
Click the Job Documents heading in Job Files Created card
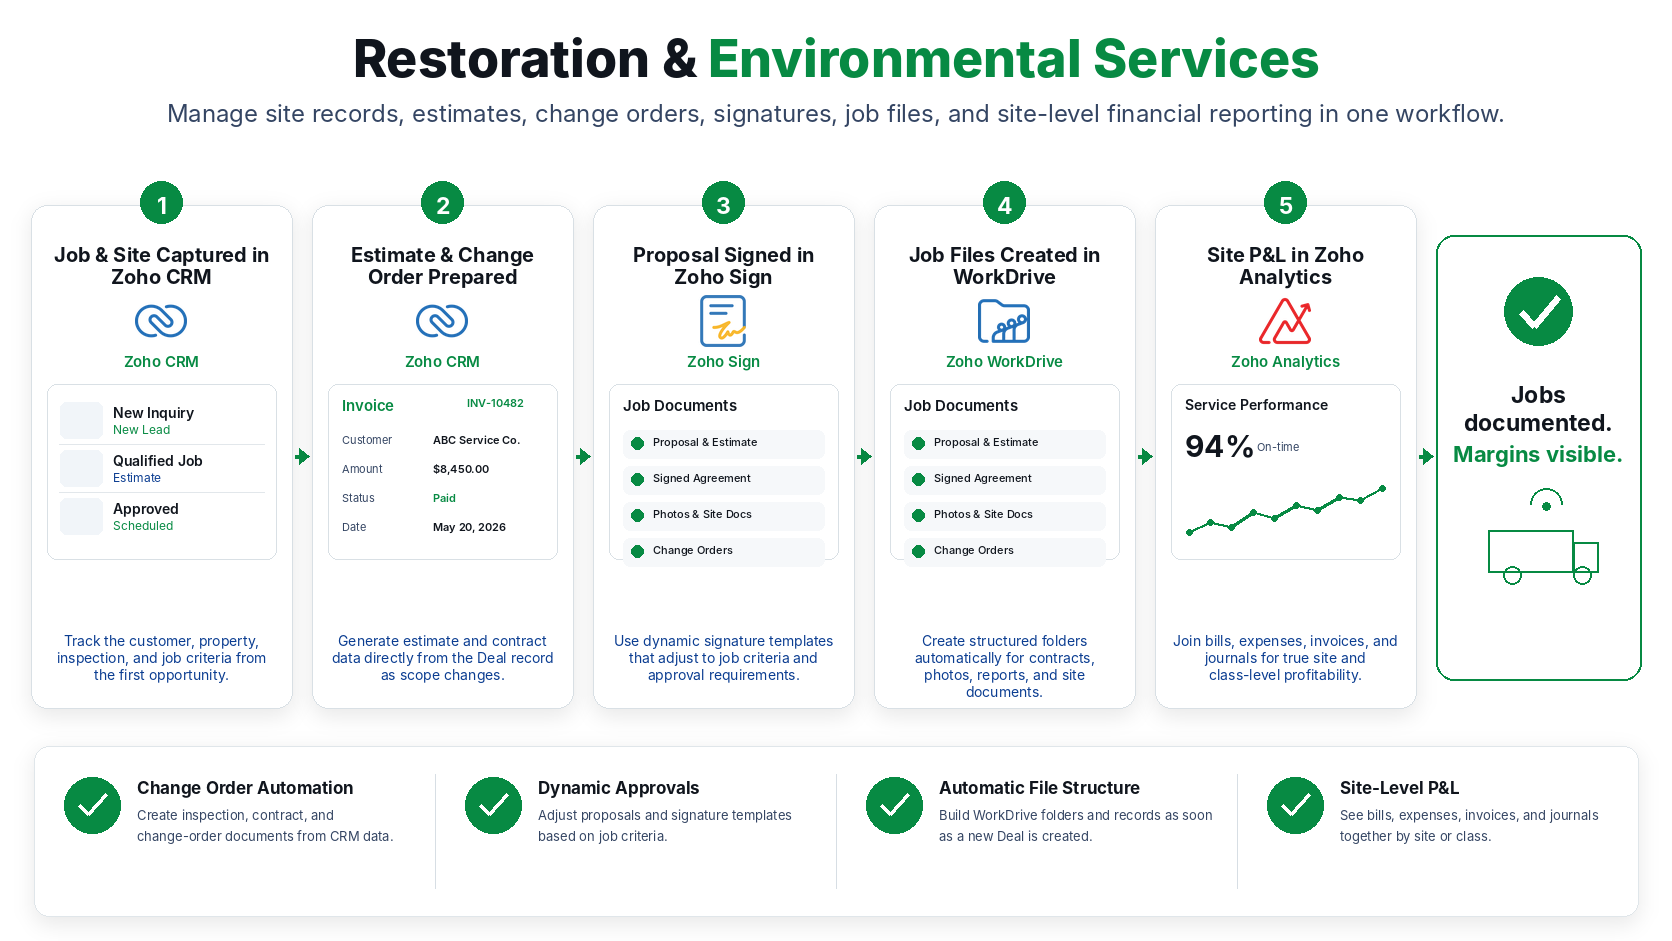[x=961, y=406]
